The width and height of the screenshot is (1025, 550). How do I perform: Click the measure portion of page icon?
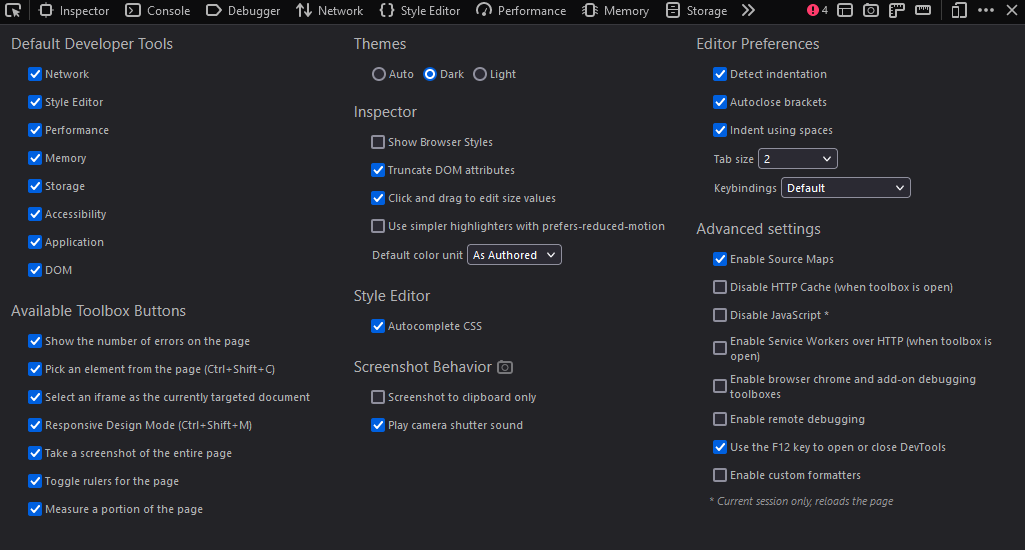click(x=923, y=11)
